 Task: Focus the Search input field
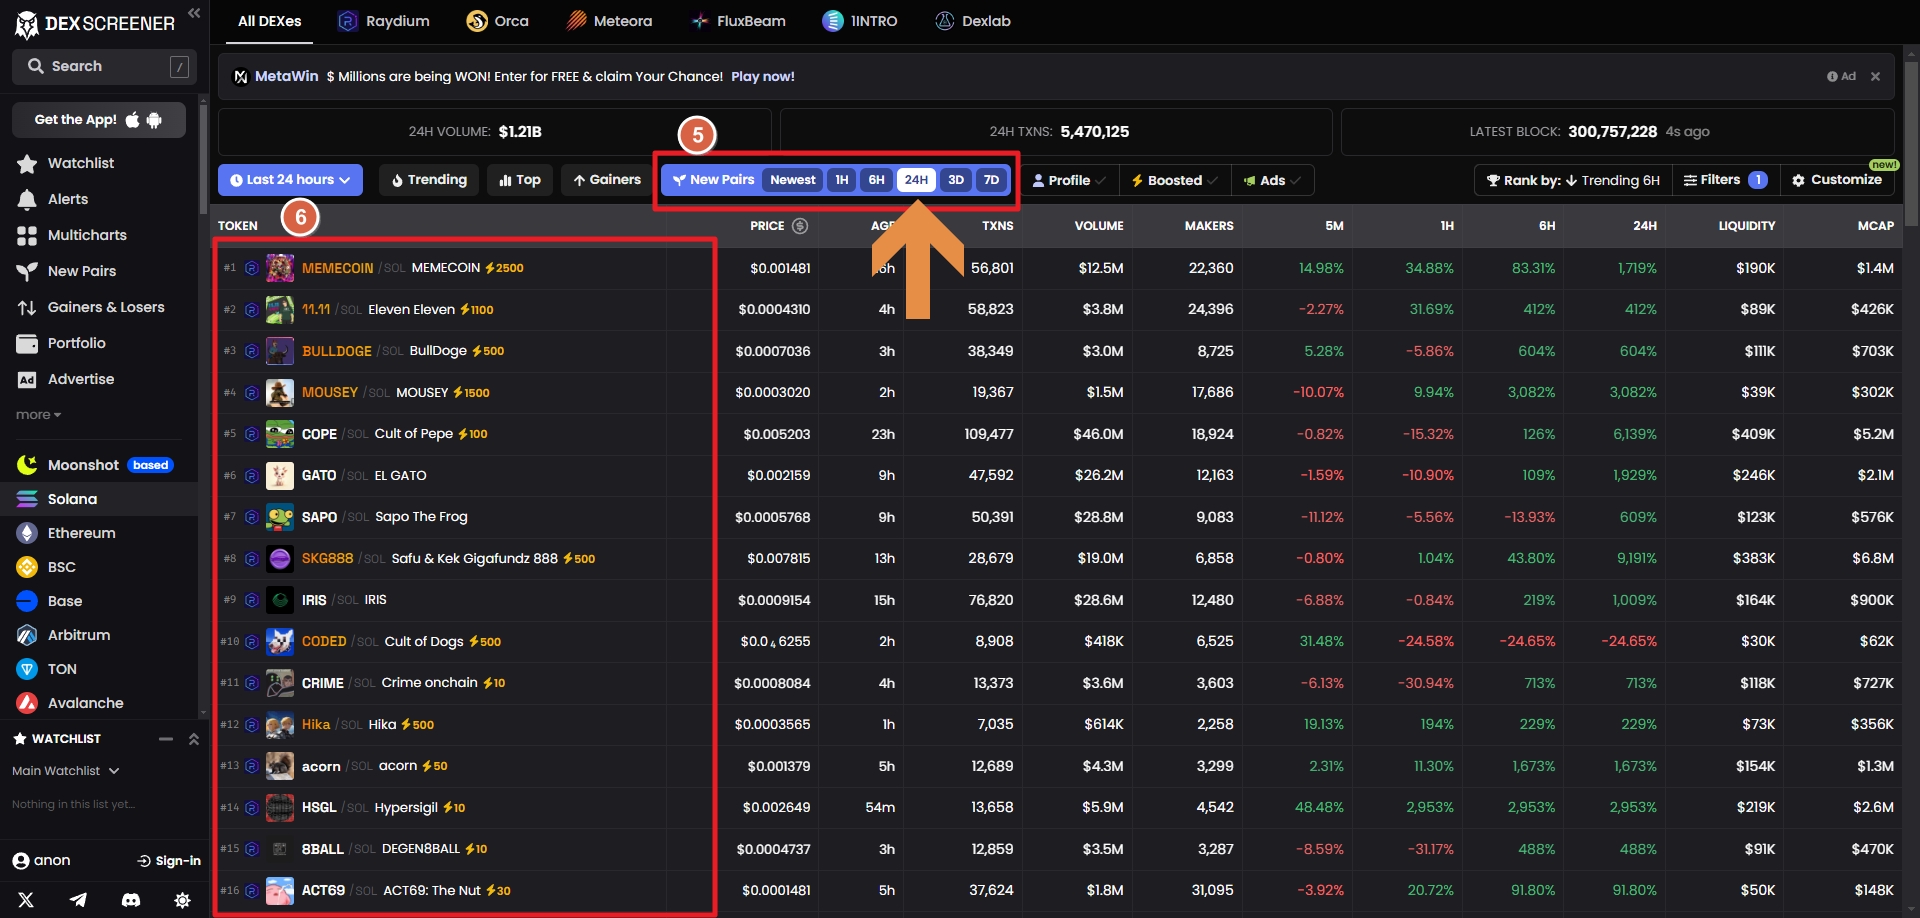point(104,66)
